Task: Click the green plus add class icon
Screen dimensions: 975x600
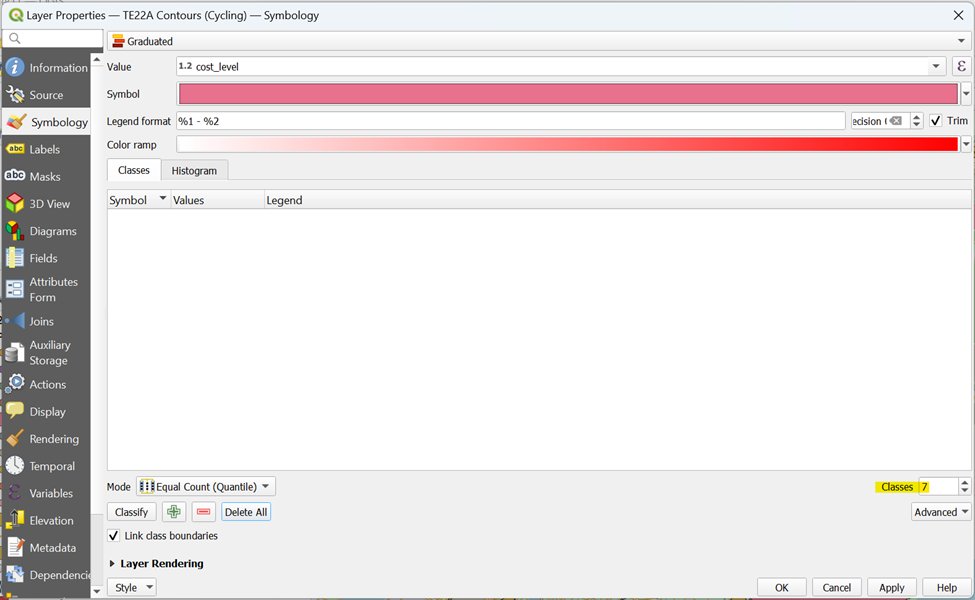Action: click(174, 512)
